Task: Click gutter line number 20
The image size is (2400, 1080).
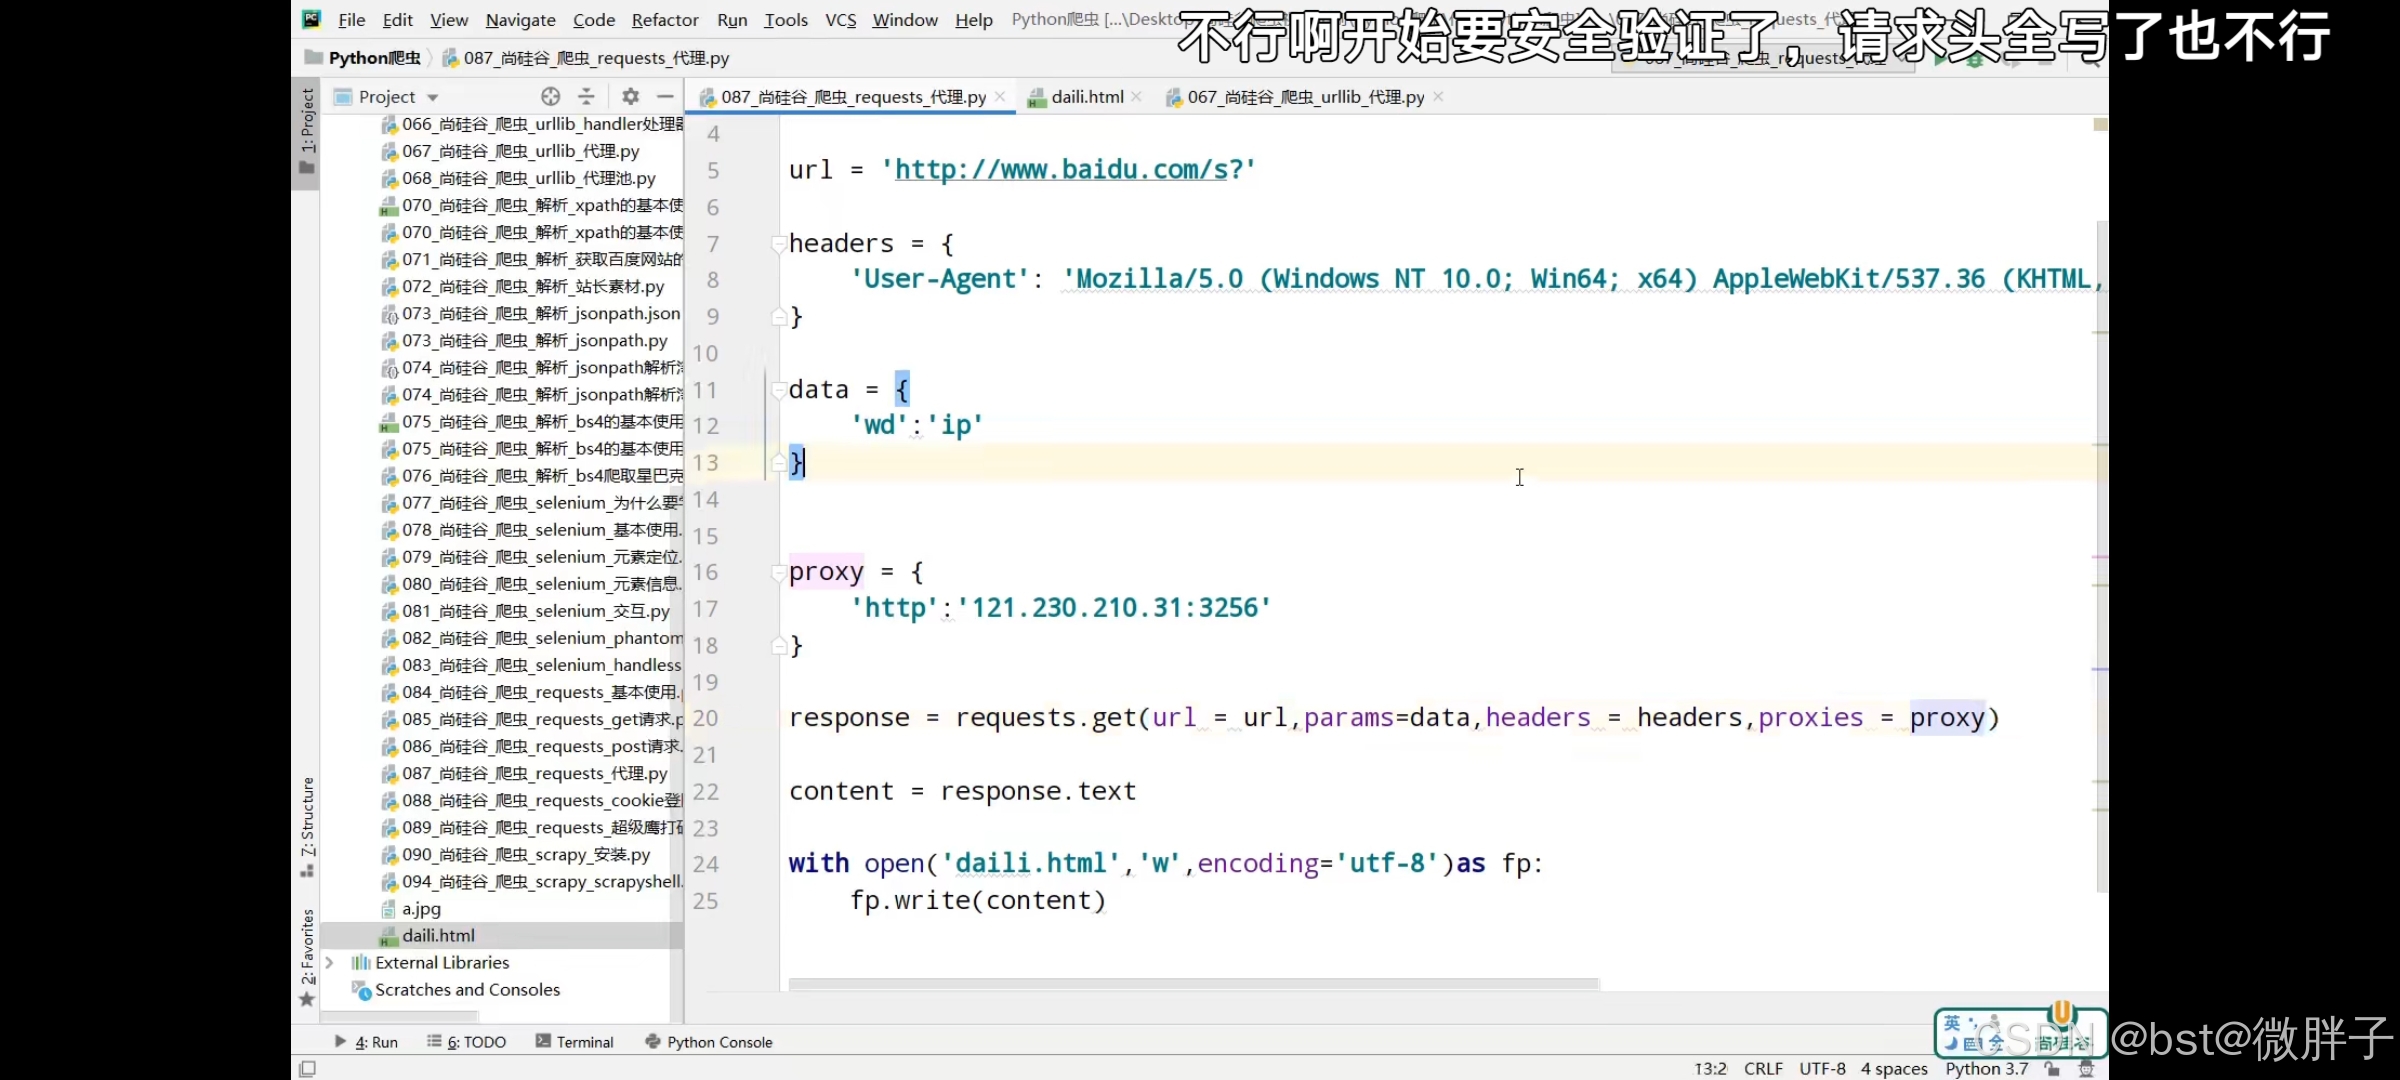Action: 705,718
